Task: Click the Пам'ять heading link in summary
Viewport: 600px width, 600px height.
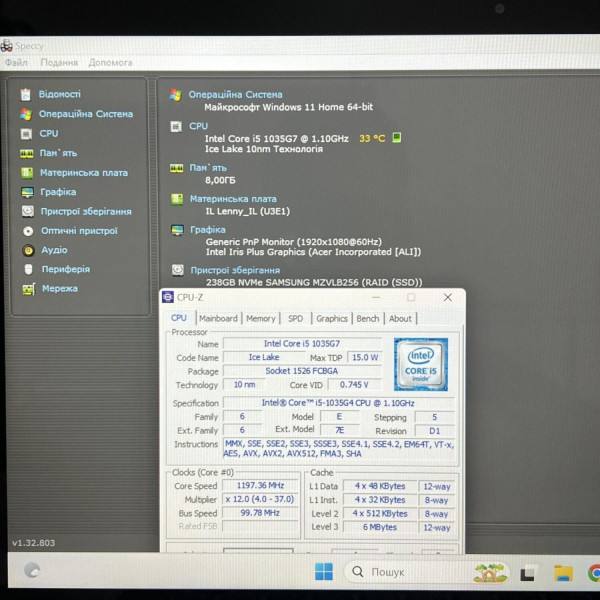Action: pos(208,168)
